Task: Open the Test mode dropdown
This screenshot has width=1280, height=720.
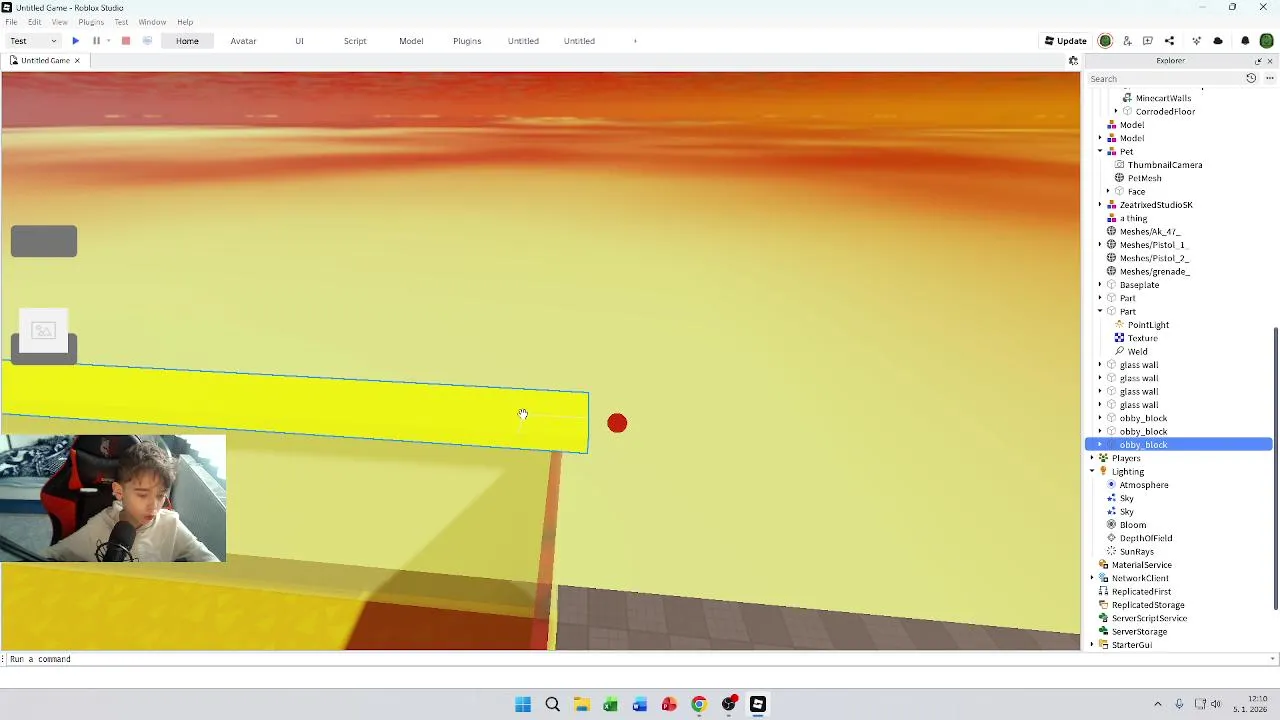Action: click(33, 41)
